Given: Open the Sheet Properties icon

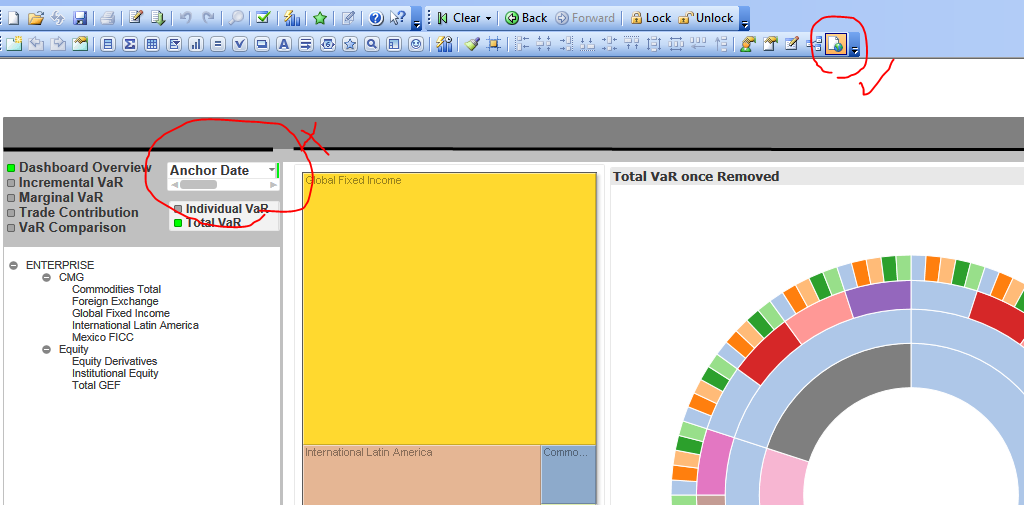Looking at the screenshot, I should click(80, 44).
